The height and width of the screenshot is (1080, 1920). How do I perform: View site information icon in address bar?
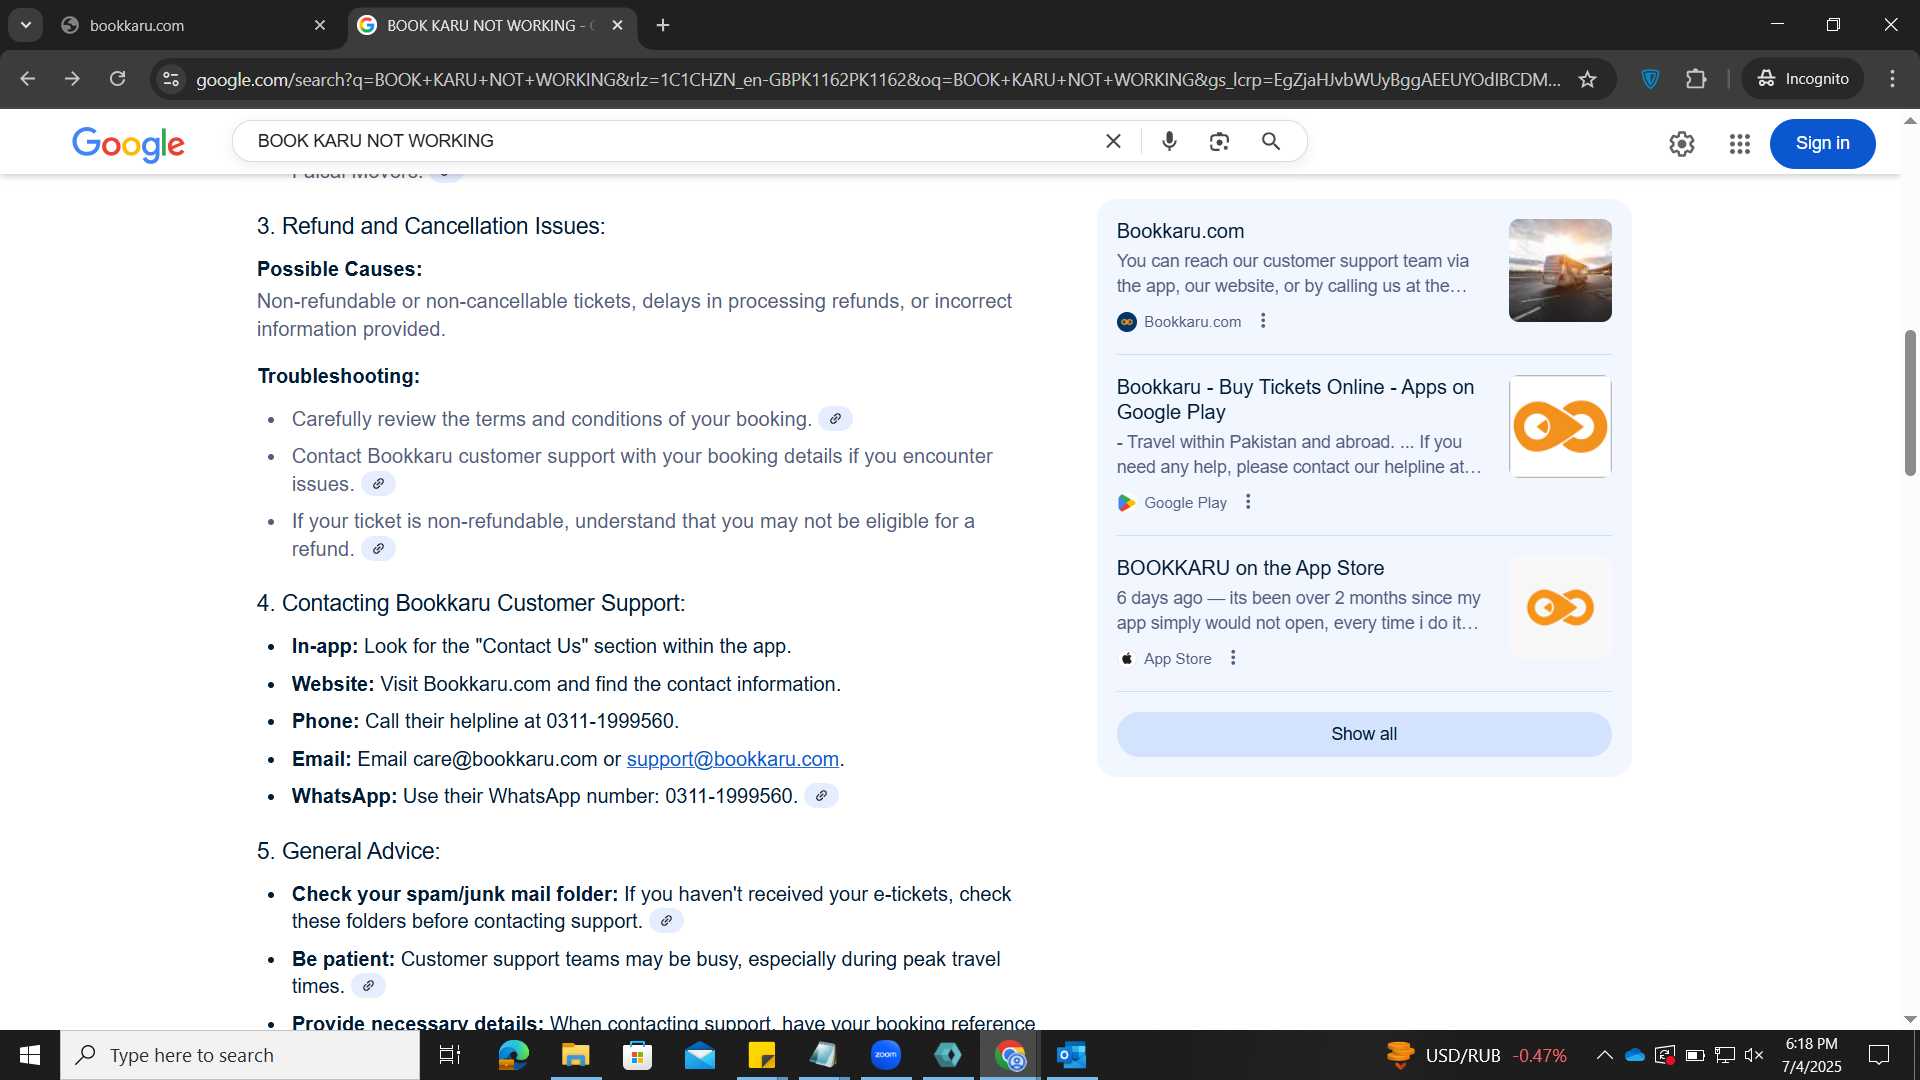[171, 79]
